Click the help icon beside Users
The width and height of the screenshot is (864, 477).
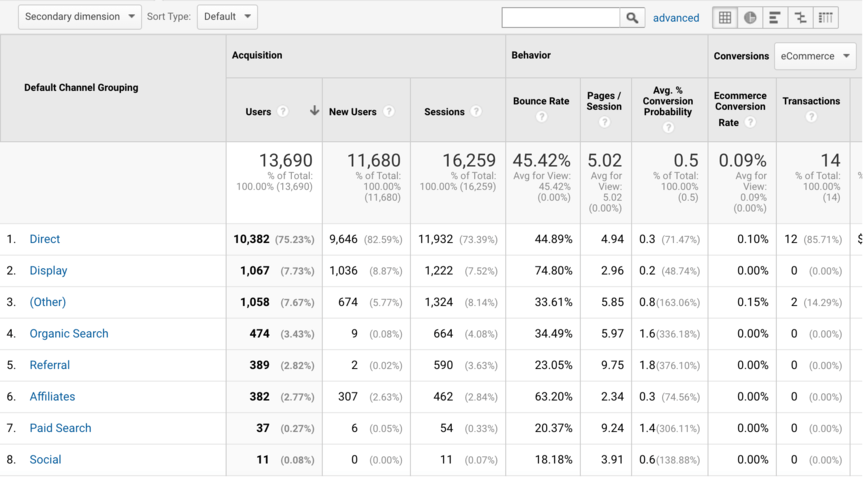(283, 112)
